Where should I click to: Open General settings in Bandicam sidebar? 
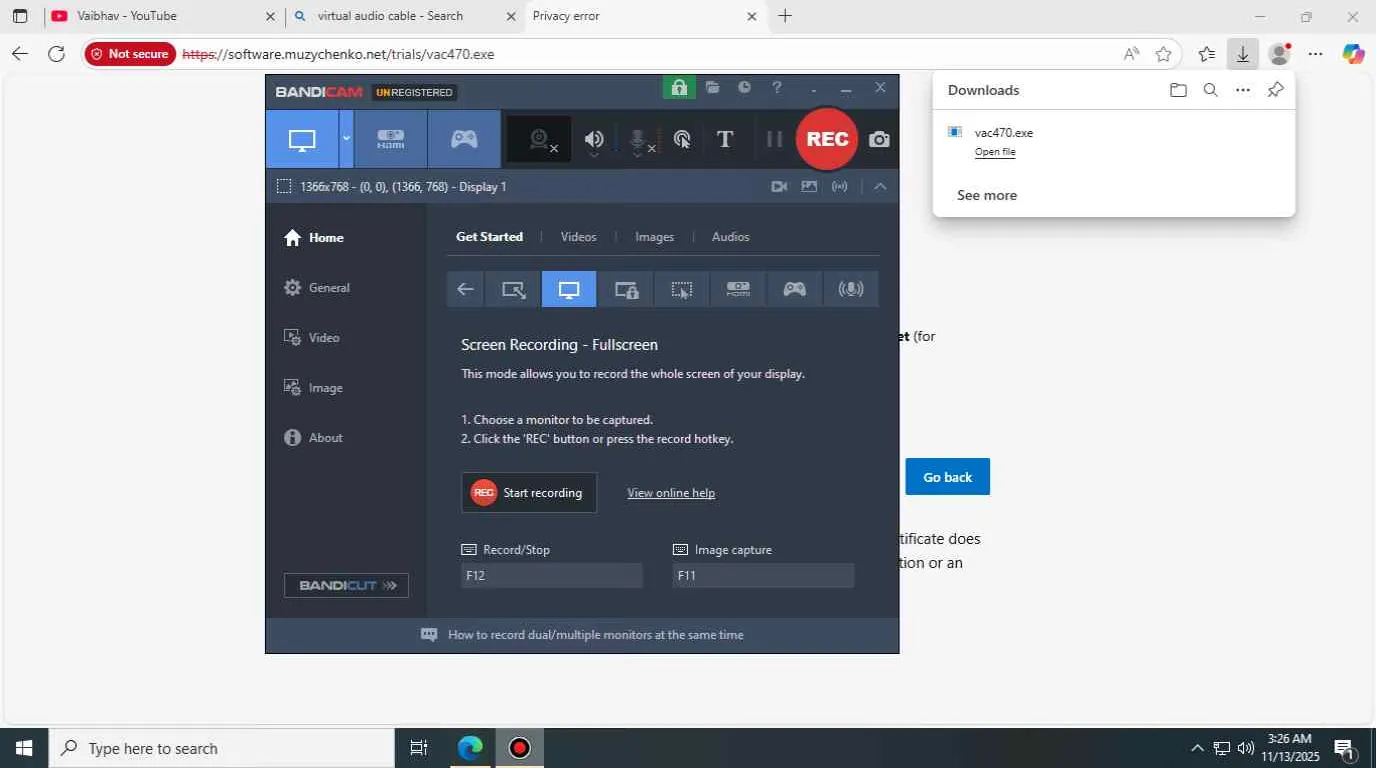pos(317,288)
